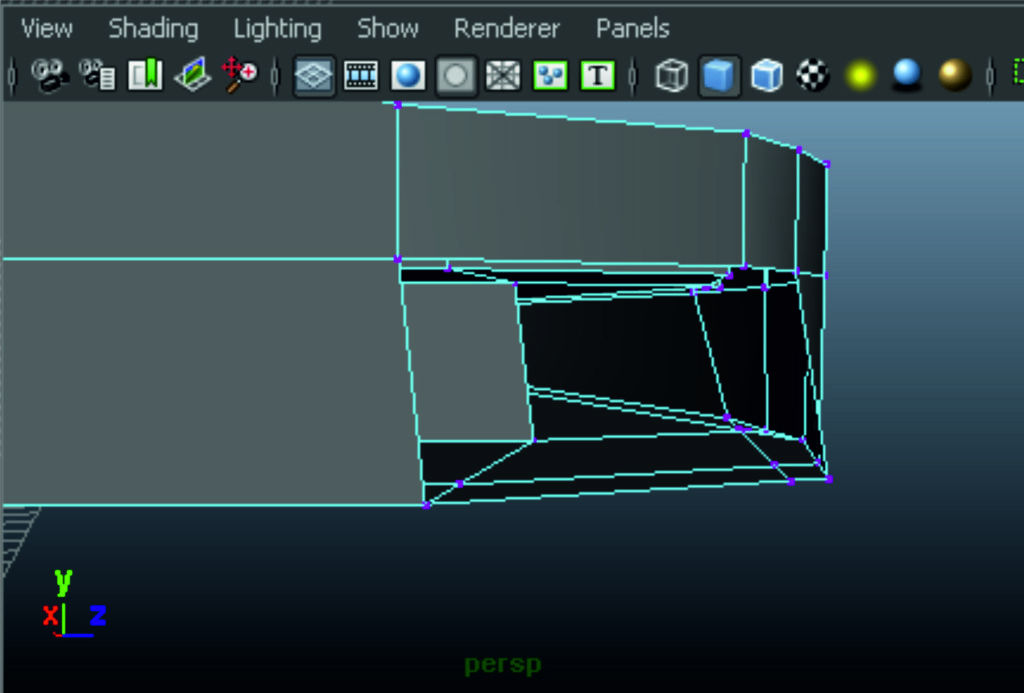
Task: Open the Panels menu
Action: pyautogui.click(x=633, y=29)
